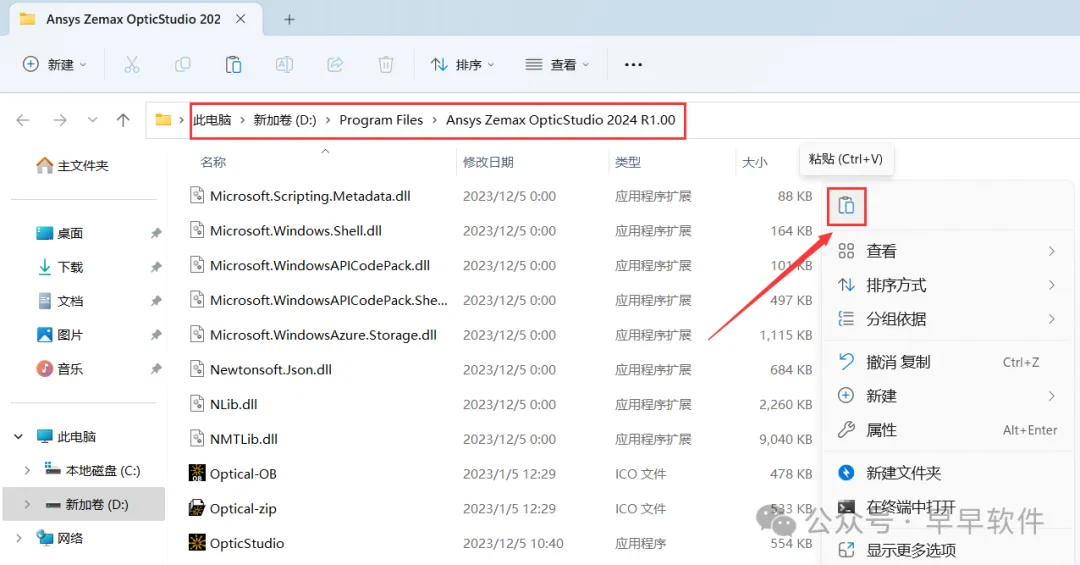Select Microsoft.Scripting.Metadata.dll file
This screenshot has width=1080, height=565.
tap(300, 196)
